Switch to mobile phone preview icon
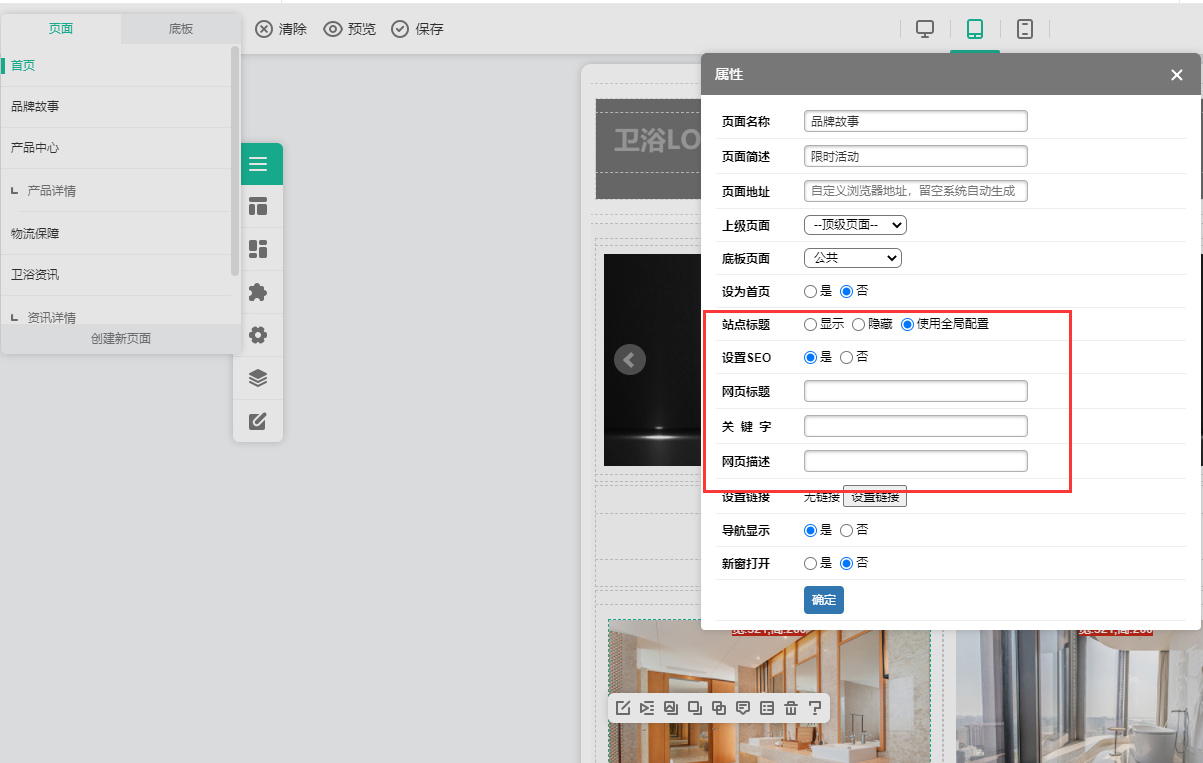Screen dimensions: 1203x763 pos(1024,29)
